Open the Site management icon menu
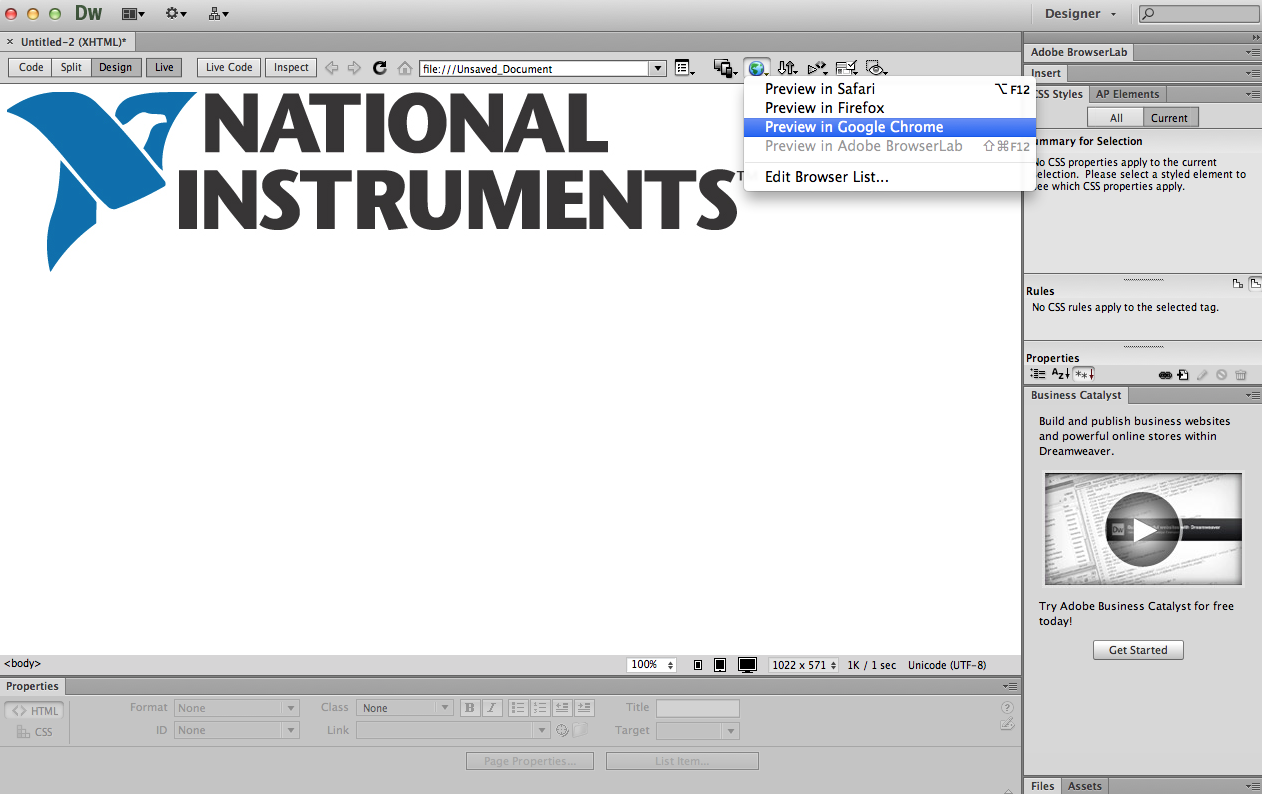Image resolution: width=1262 pixels, height=794 pixels. pyautogui.click(x=219, y=14)
